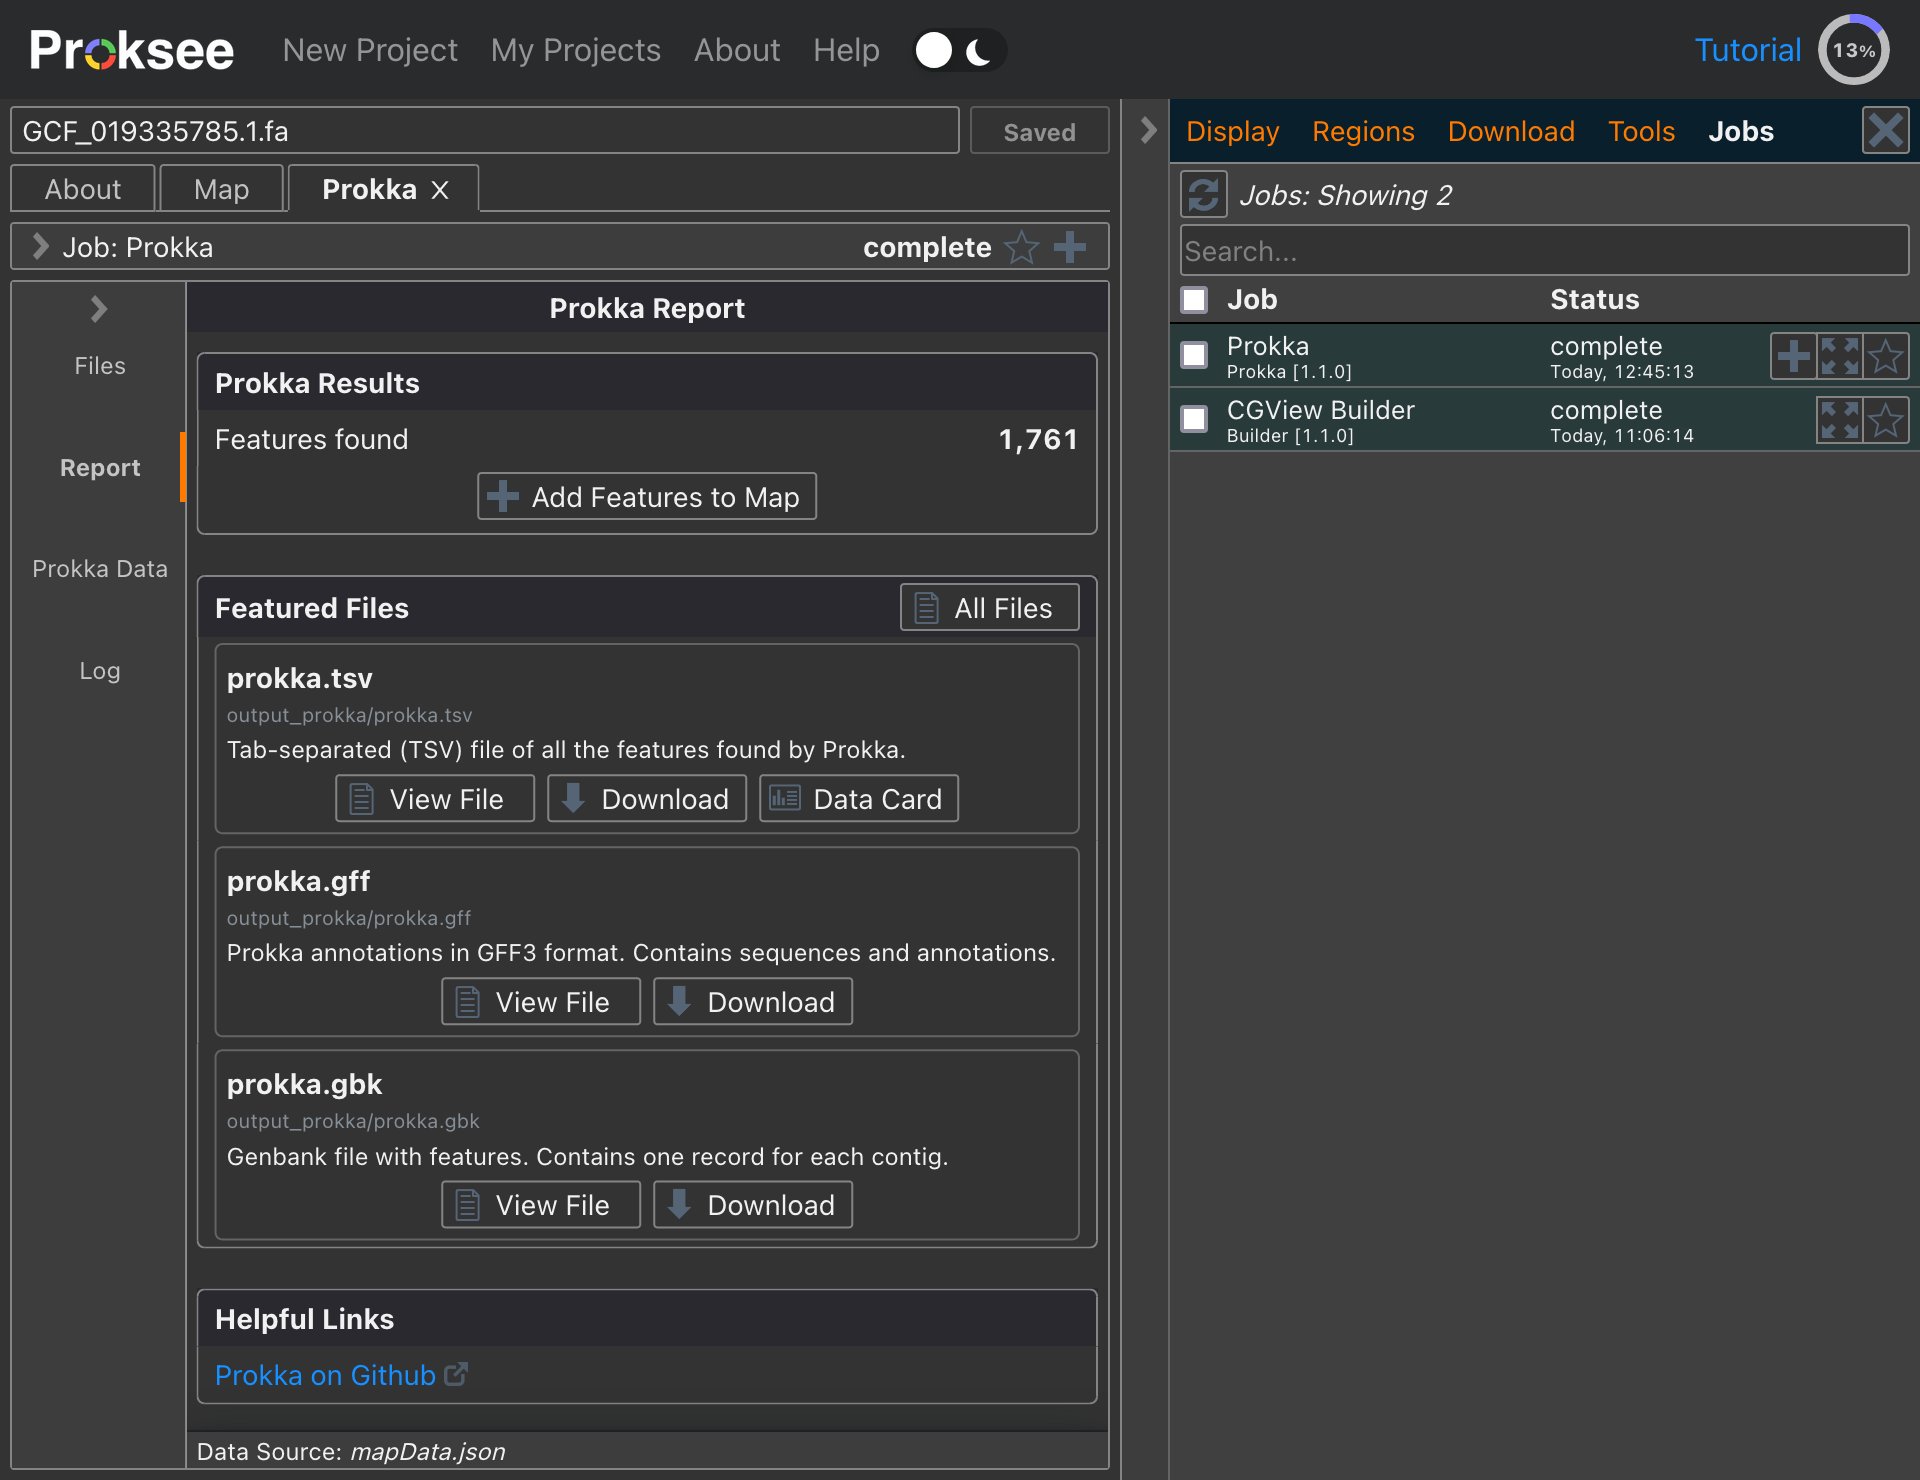Image resolution: width=1920 pixels, height=1480 pixels.
Task: Open the Tools panel tab
Action: tap(1640, 131)
